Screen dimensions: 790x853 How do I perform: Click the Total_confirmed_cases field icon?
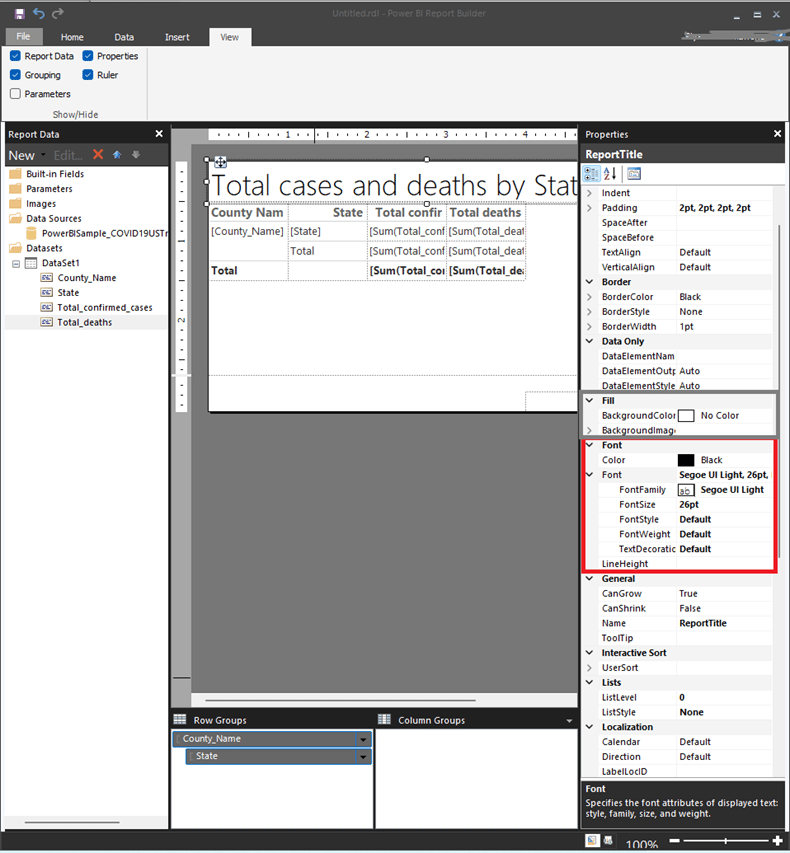(x=47, y=308)
